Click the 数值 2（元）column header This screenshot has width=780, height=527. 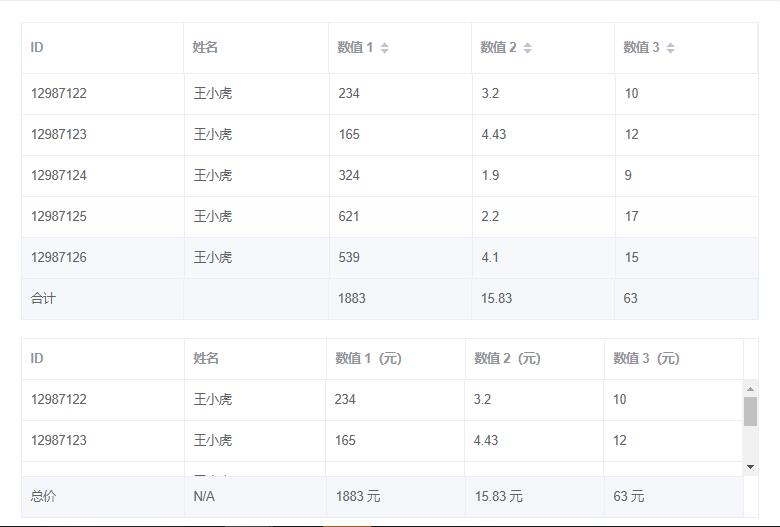coord(508,358)
